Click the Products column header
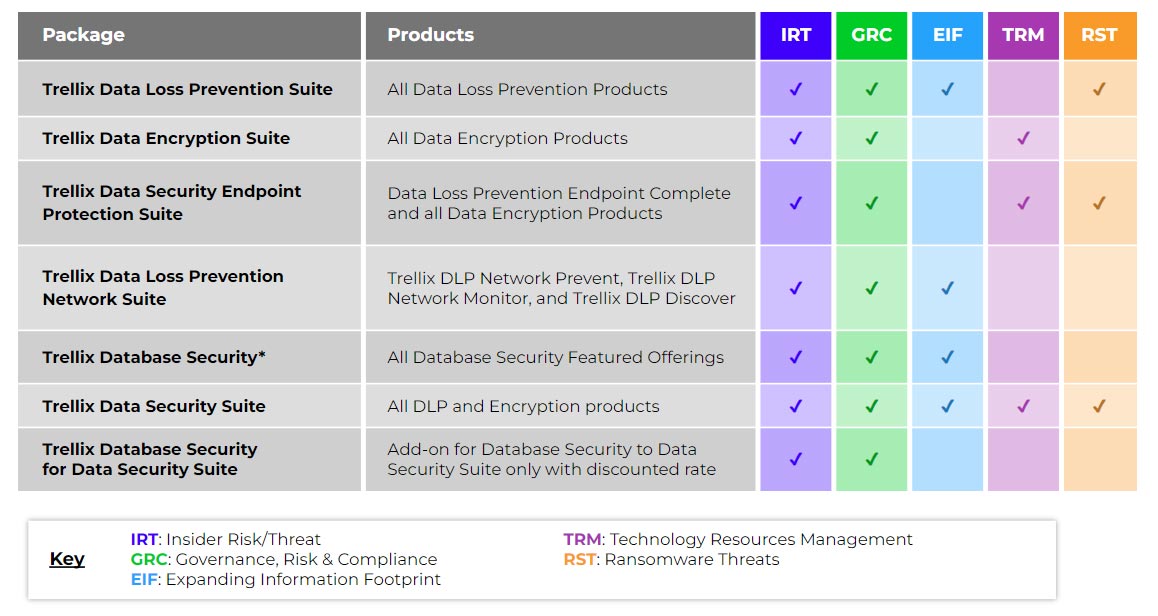1158x616 pixels. 431,35
